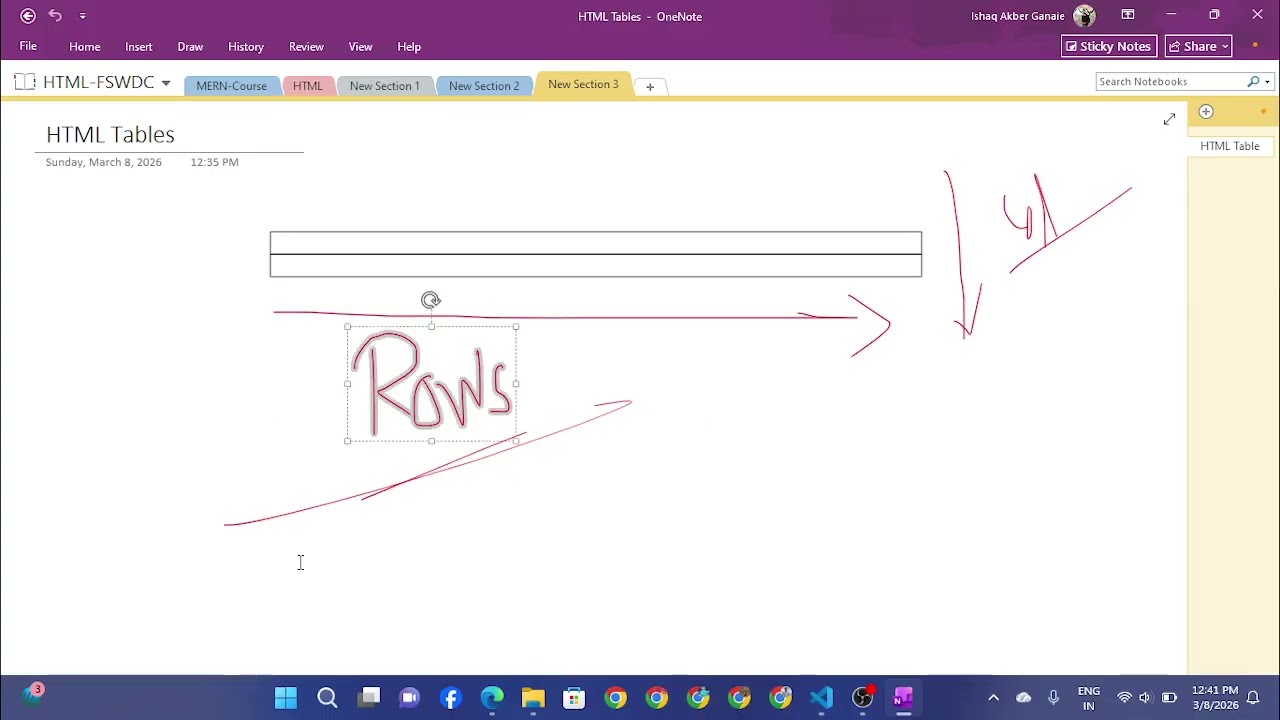The height and width of the screenshot is (720, 1280).
Task: Select the New Section 3 tab
Action: tap(583, 84)
